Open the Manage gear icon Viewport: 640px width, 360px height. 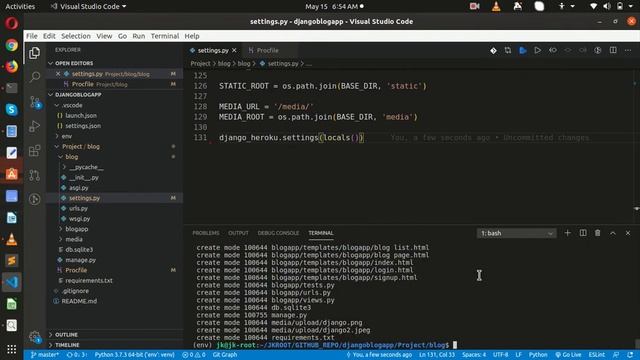coord(35,337)
